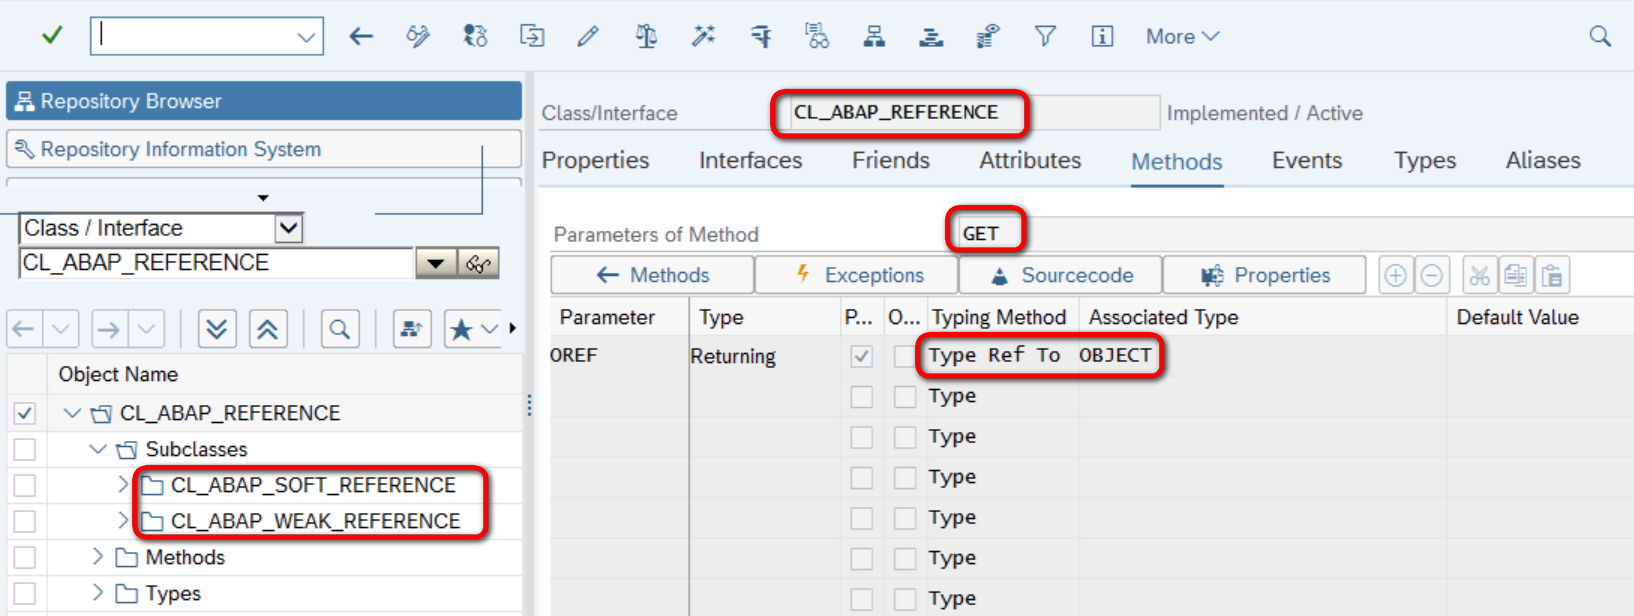Screen dimensions: 1634x616
Task: Tick the checkbox next to CL_ABAP_SOFT_REFERENCE
Action: pyautogui.click(x=25, y=485)
